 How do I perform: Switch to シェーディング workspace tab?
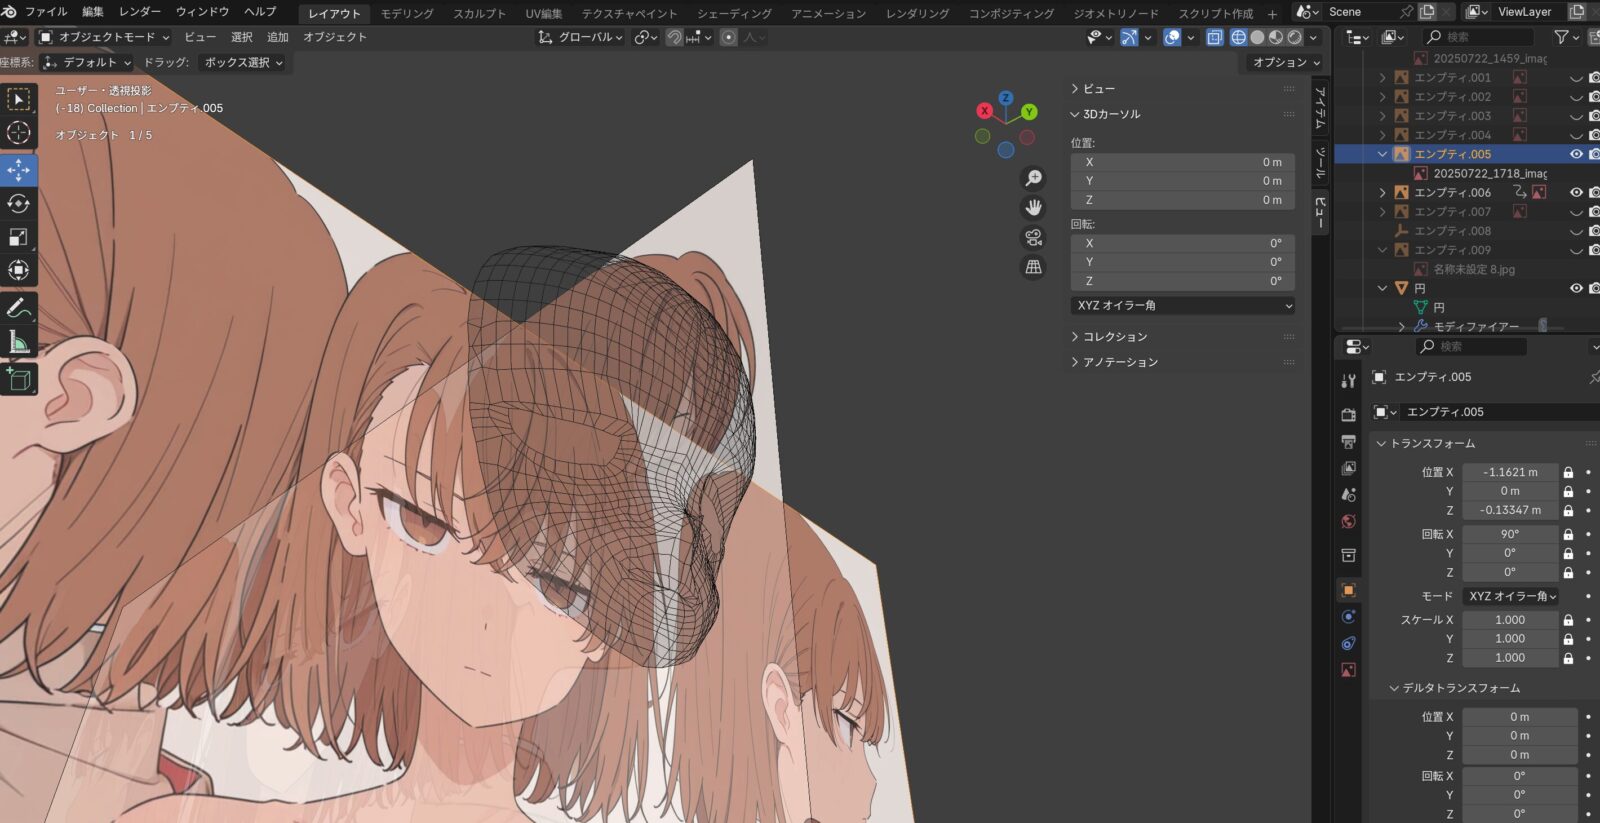pyautogui.click(x=734, y=13)
